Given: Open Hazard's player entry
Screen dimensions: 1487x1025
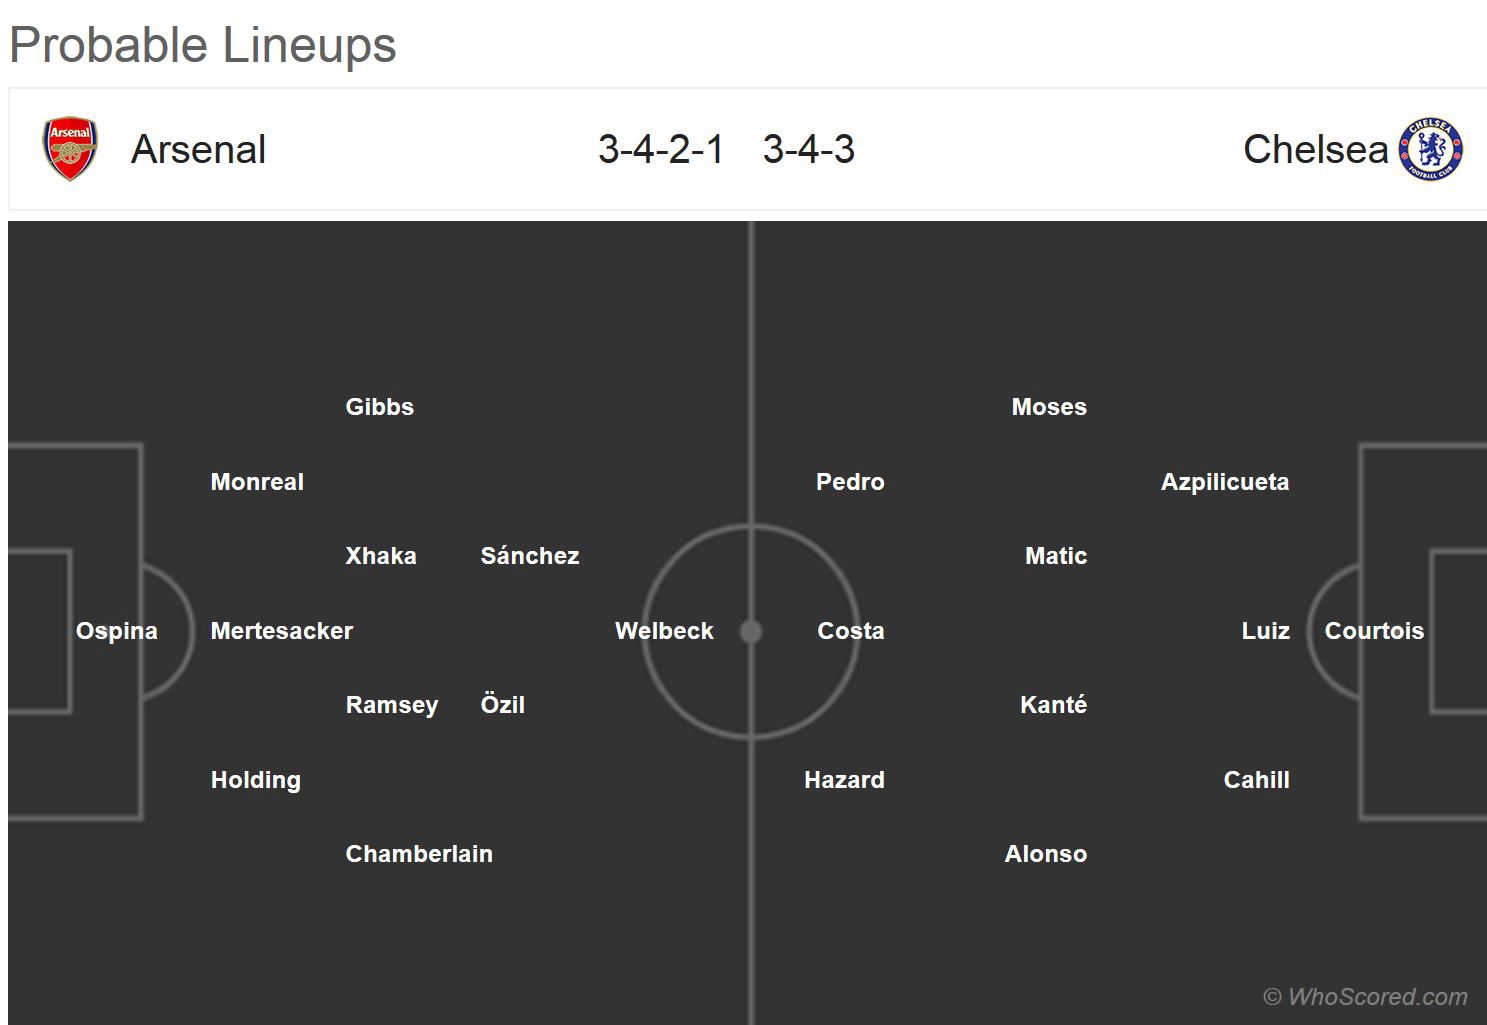Looking at the screenshot, I should [x=844, y=780].
